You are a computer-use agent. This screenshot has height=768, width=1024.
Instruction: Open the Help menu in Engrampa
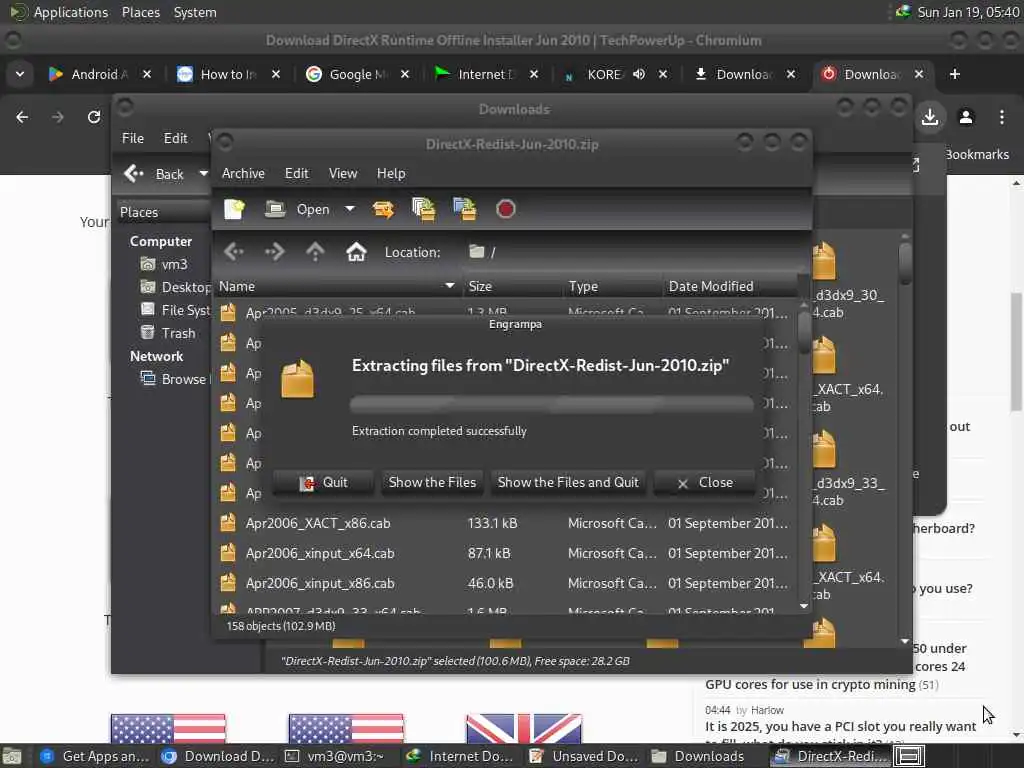pos(391,173)
